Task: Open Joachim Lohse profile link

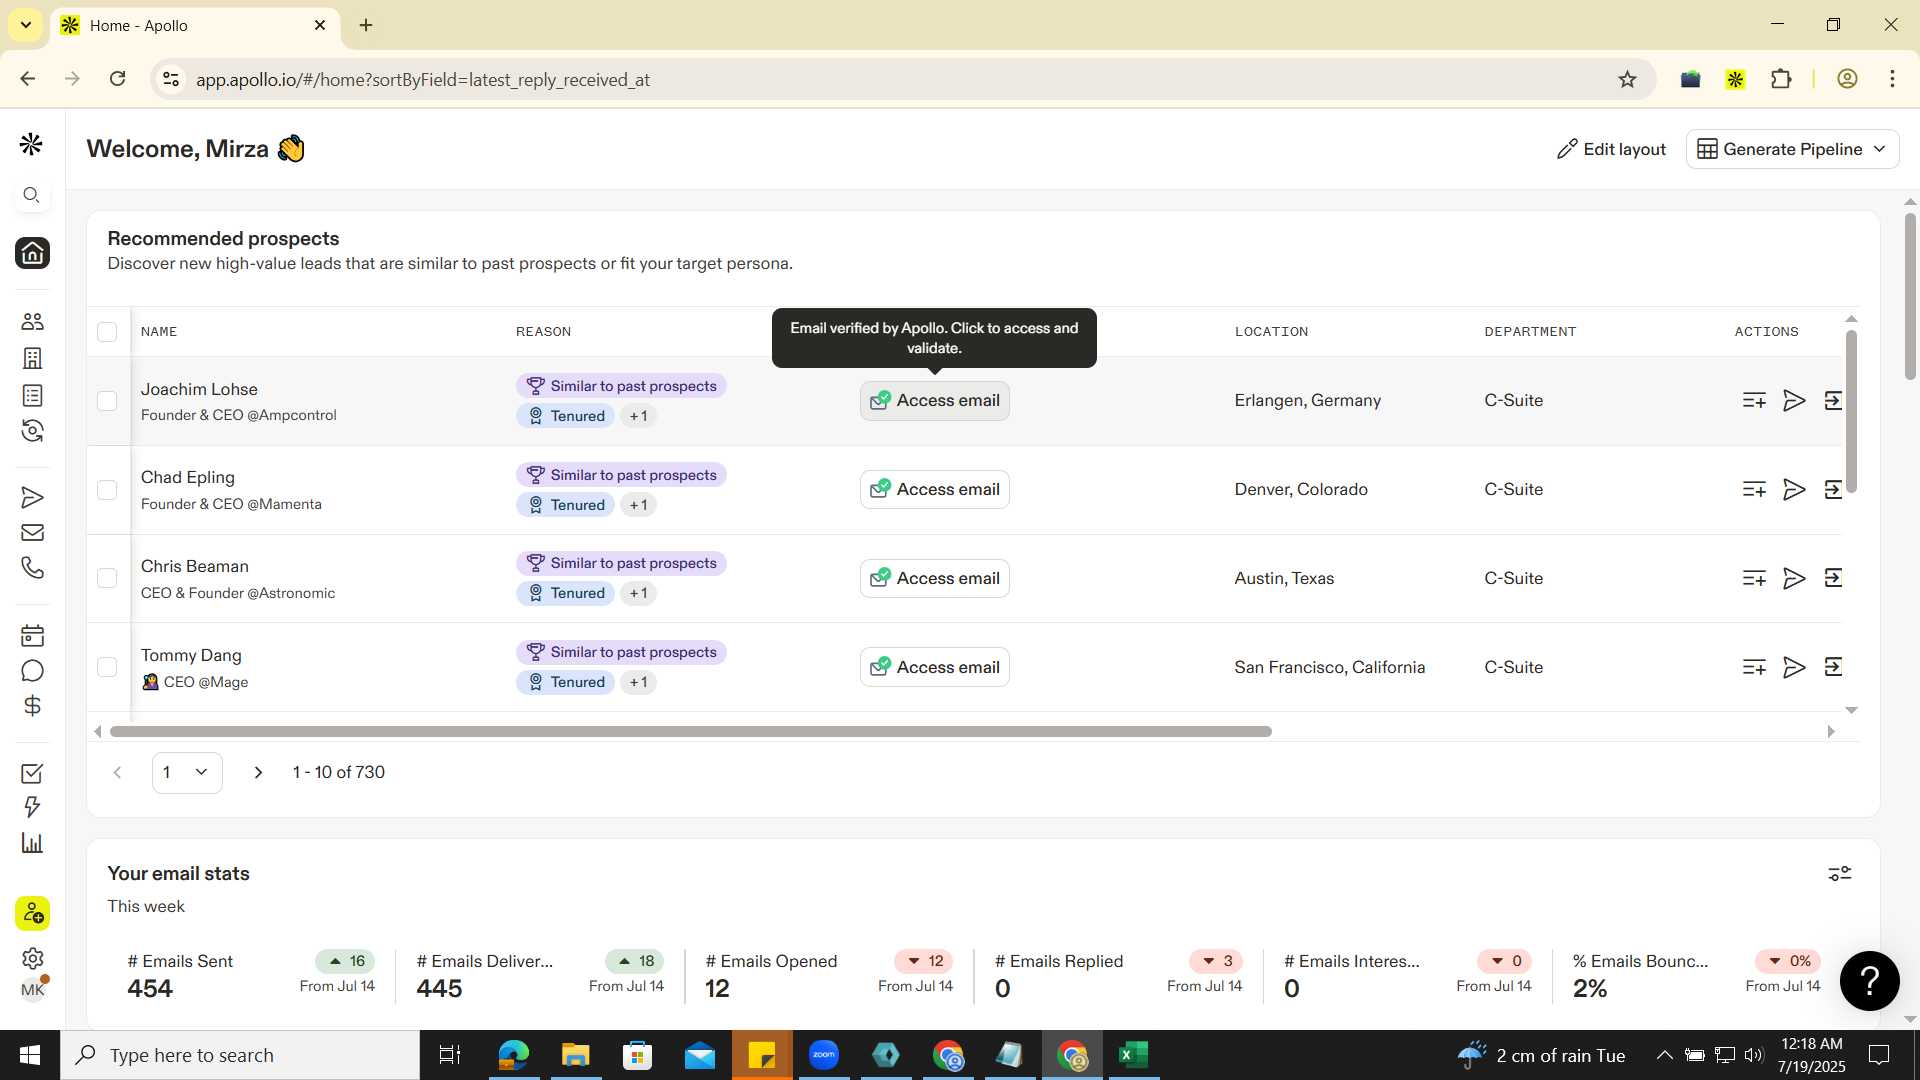Action: coord(199,389)
